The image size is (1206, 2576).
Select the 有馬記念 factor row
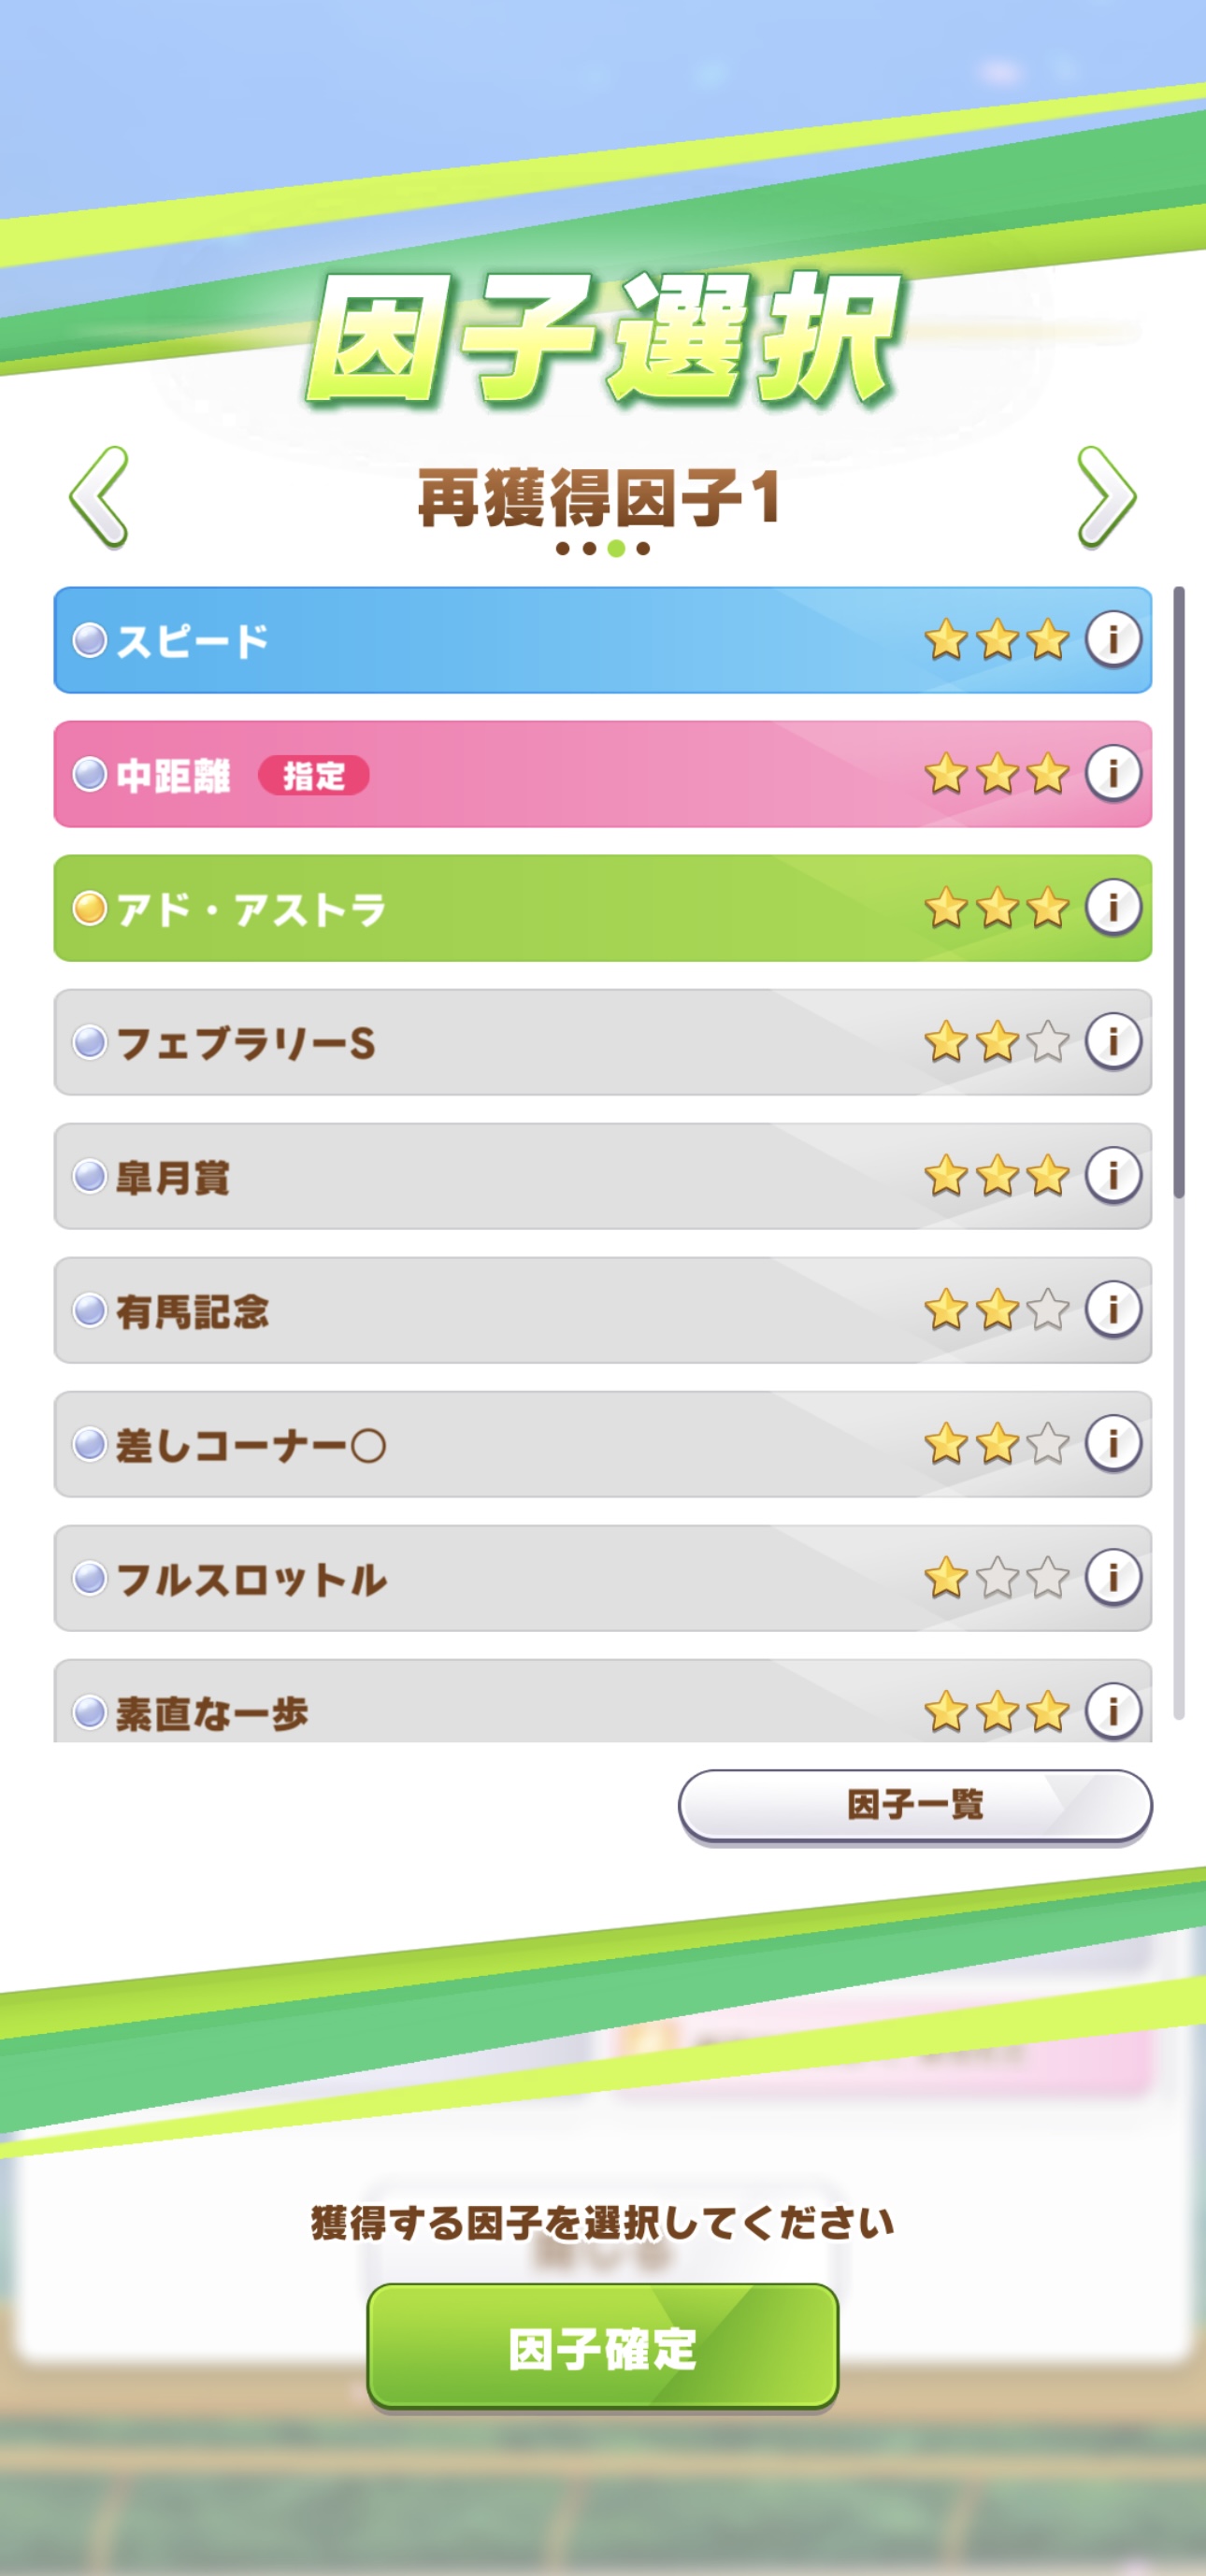[500, 1310]
